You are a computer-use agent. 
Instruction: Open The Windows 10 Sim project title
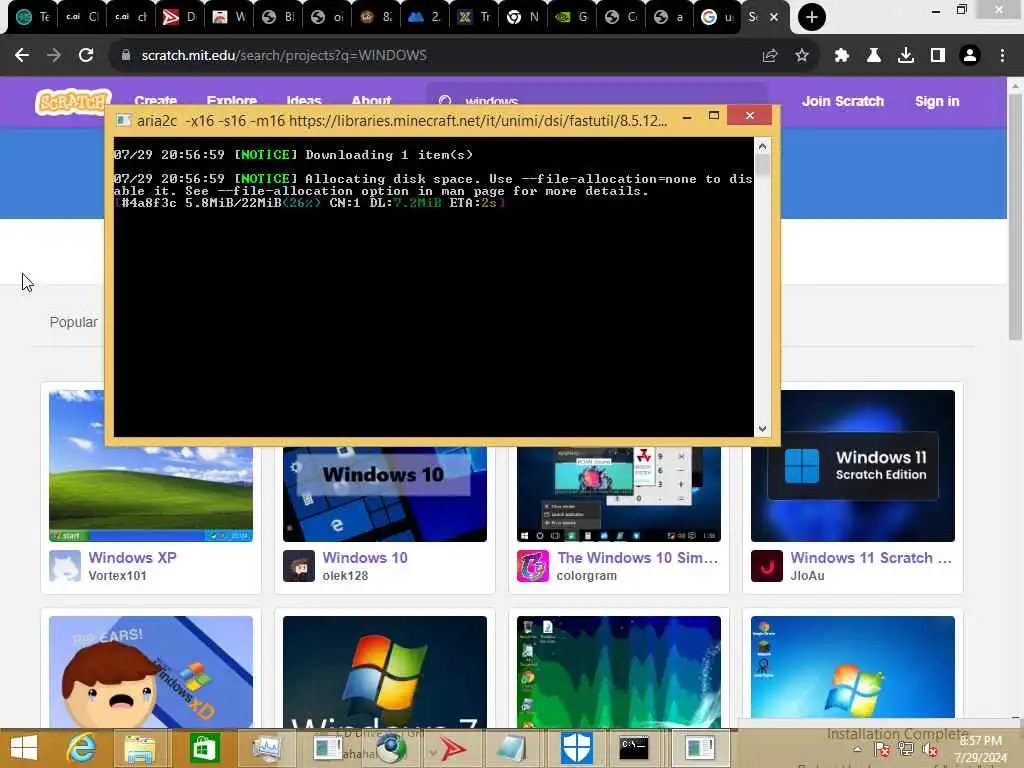(x=637, y=558)
